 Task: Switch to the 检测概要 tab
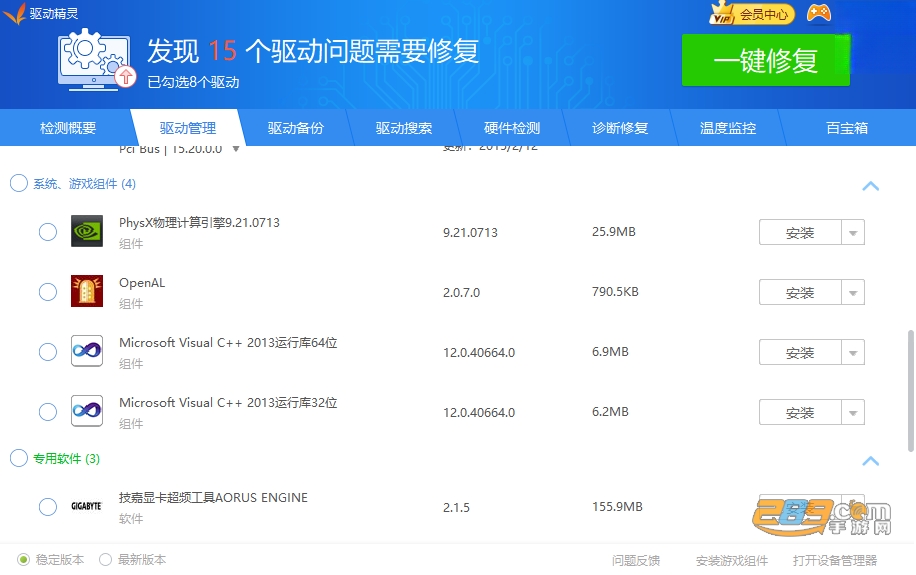[x=68, y=128]
